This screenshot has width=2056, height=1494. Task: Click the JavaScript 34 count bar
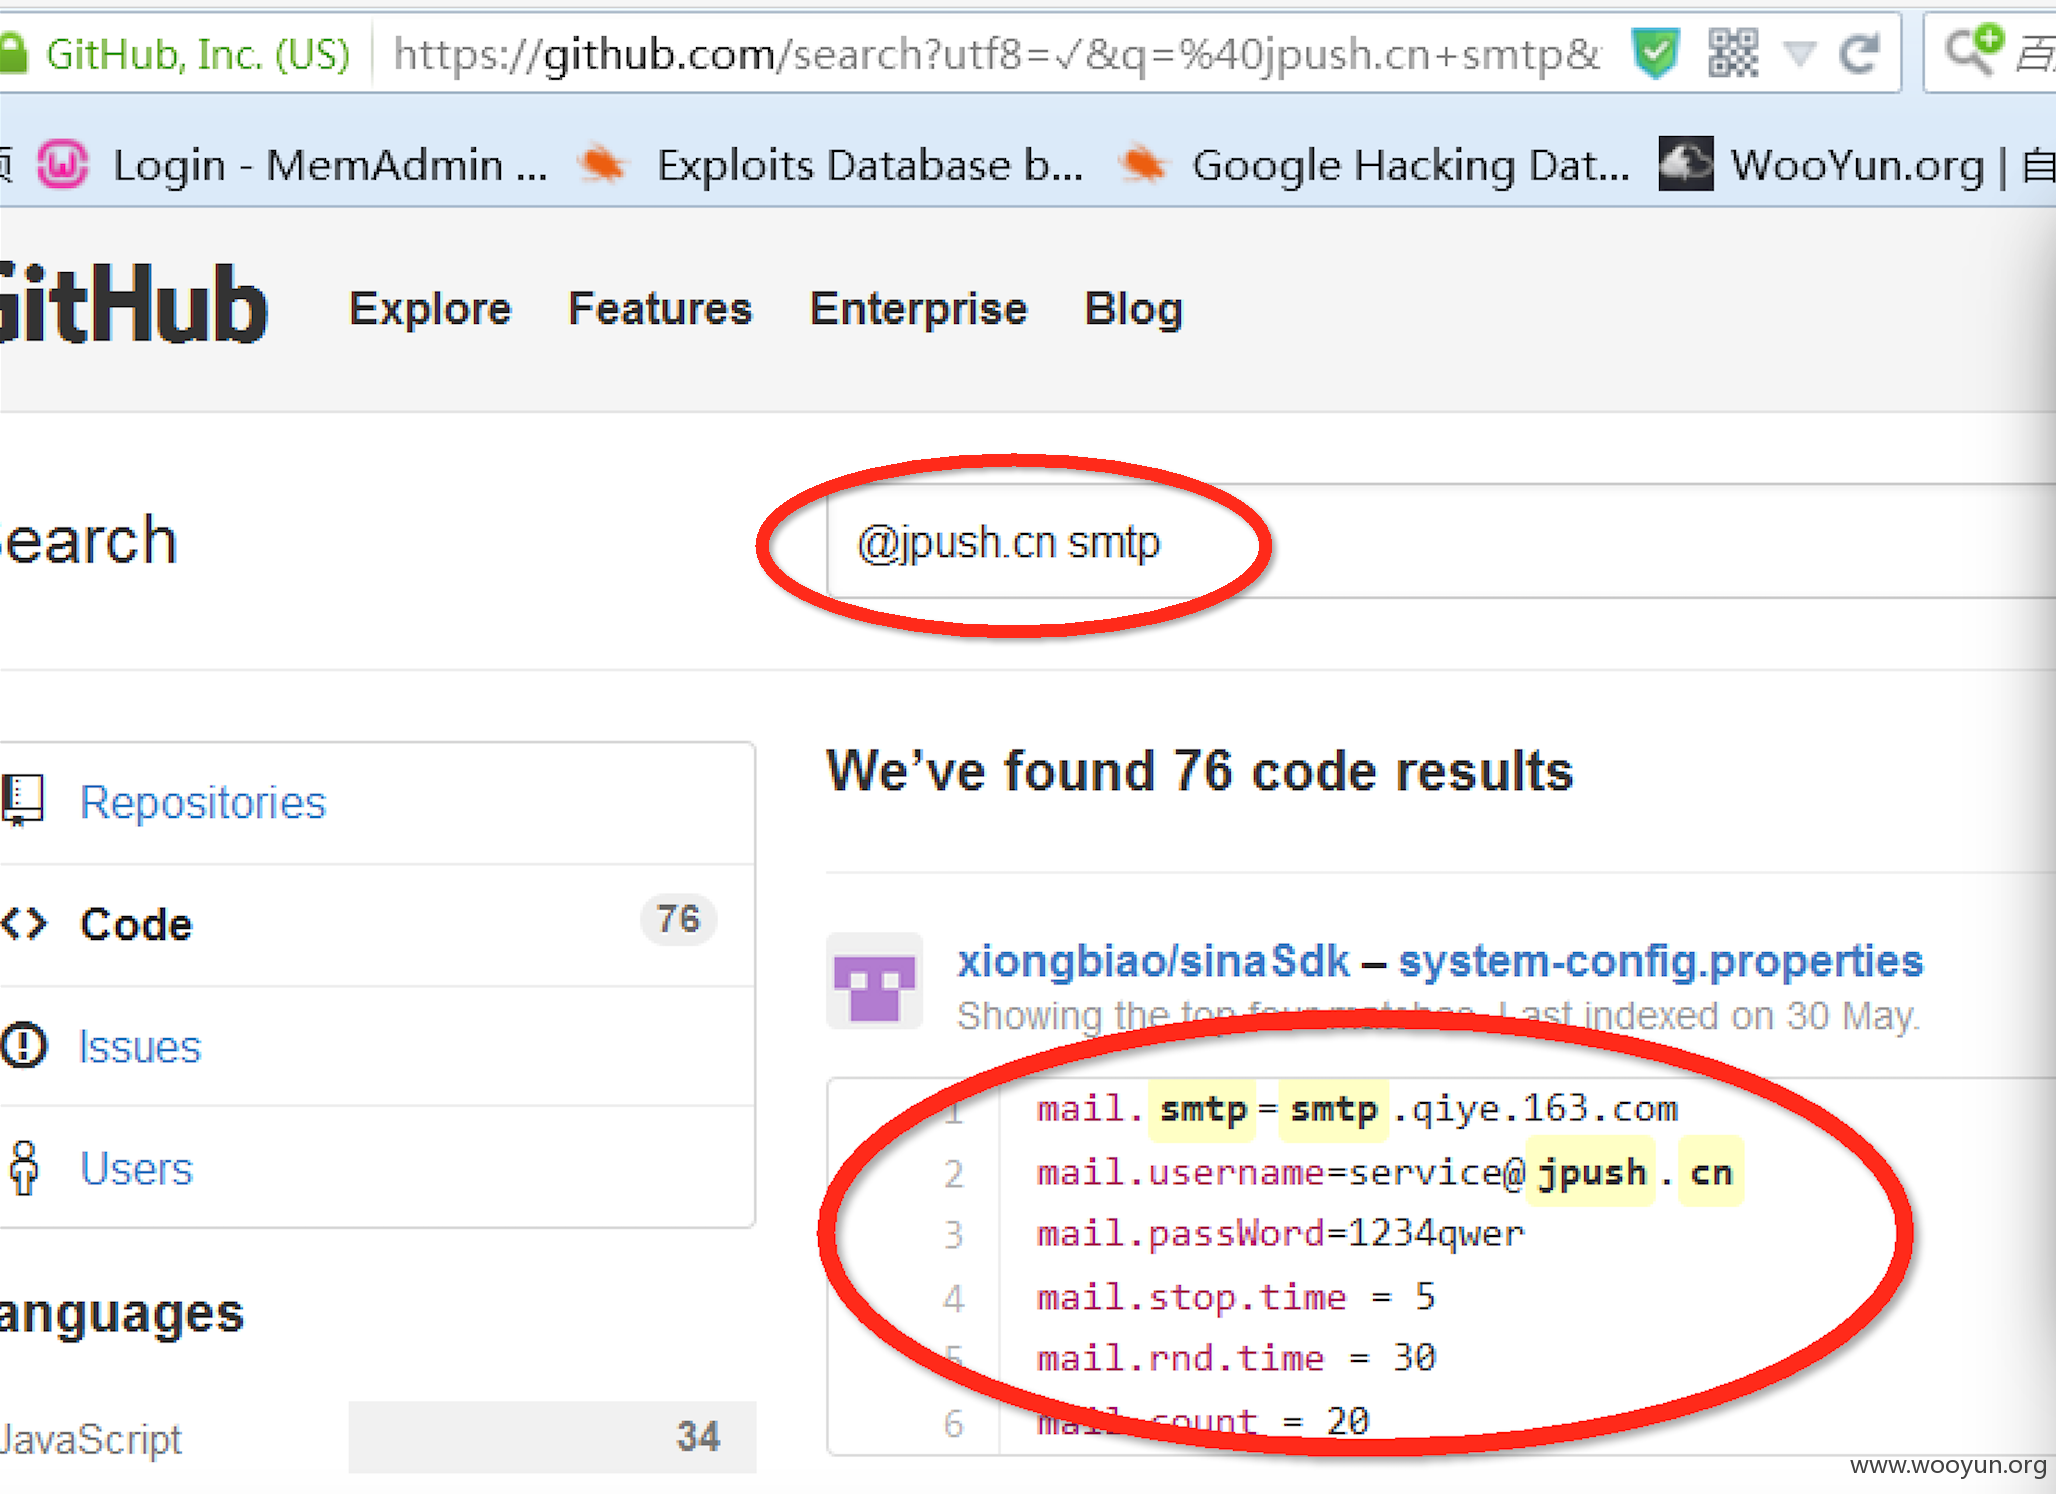(552, 1437)
